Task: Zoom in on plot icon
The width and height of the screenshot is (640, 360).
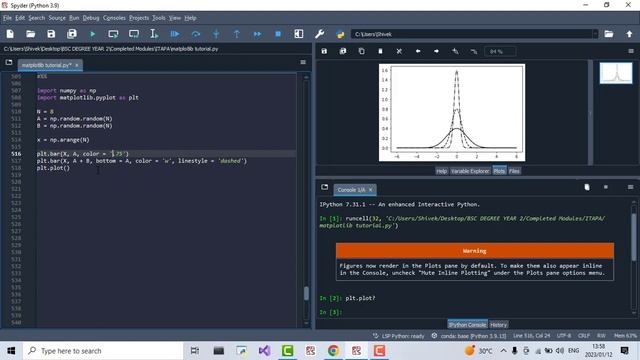Action: [x=455, y=51]
